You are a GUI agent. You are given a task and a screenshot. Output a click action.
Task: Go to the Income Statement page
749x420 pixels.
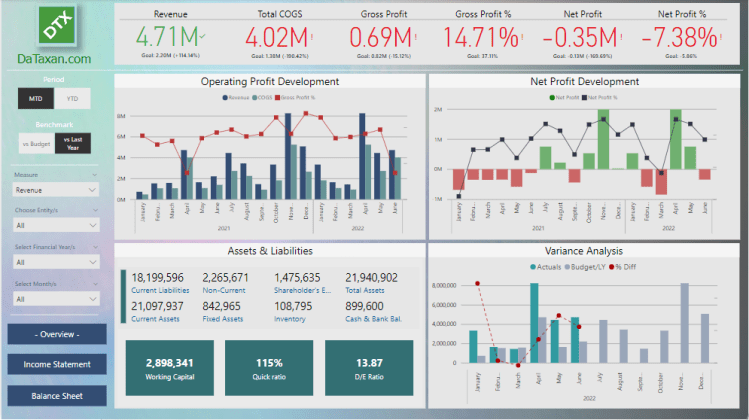pyautogui.click(x=56, y=364)
